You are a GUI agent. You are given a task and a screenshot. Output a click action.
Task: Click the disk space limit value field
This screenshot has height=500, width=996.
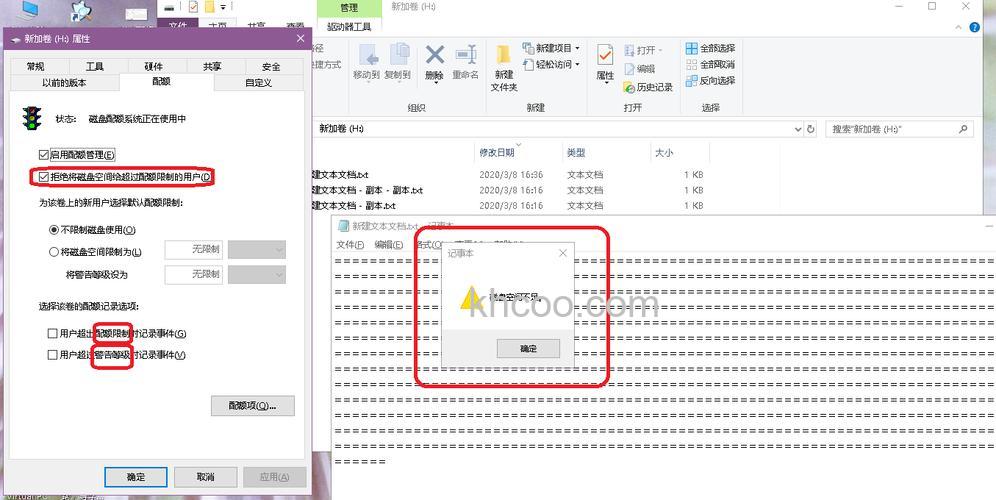[x=193, y=250]
